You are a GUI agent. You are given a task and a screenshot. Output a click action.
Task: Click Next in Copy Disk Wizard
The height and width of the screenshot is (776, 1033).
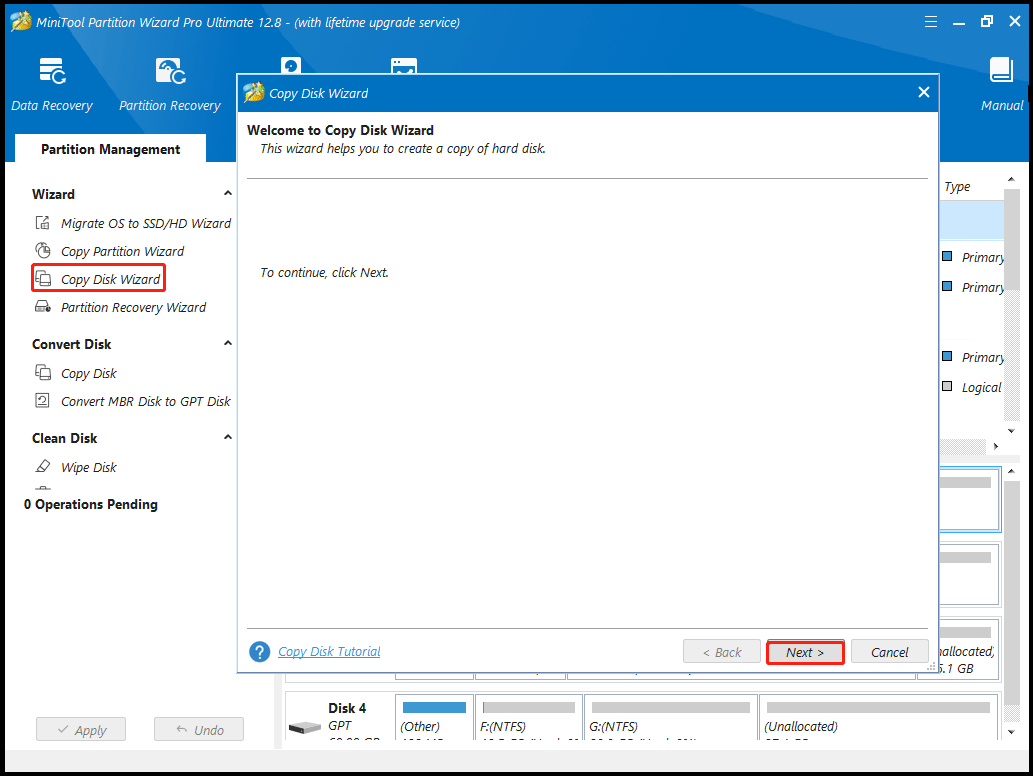coord(805,652)
